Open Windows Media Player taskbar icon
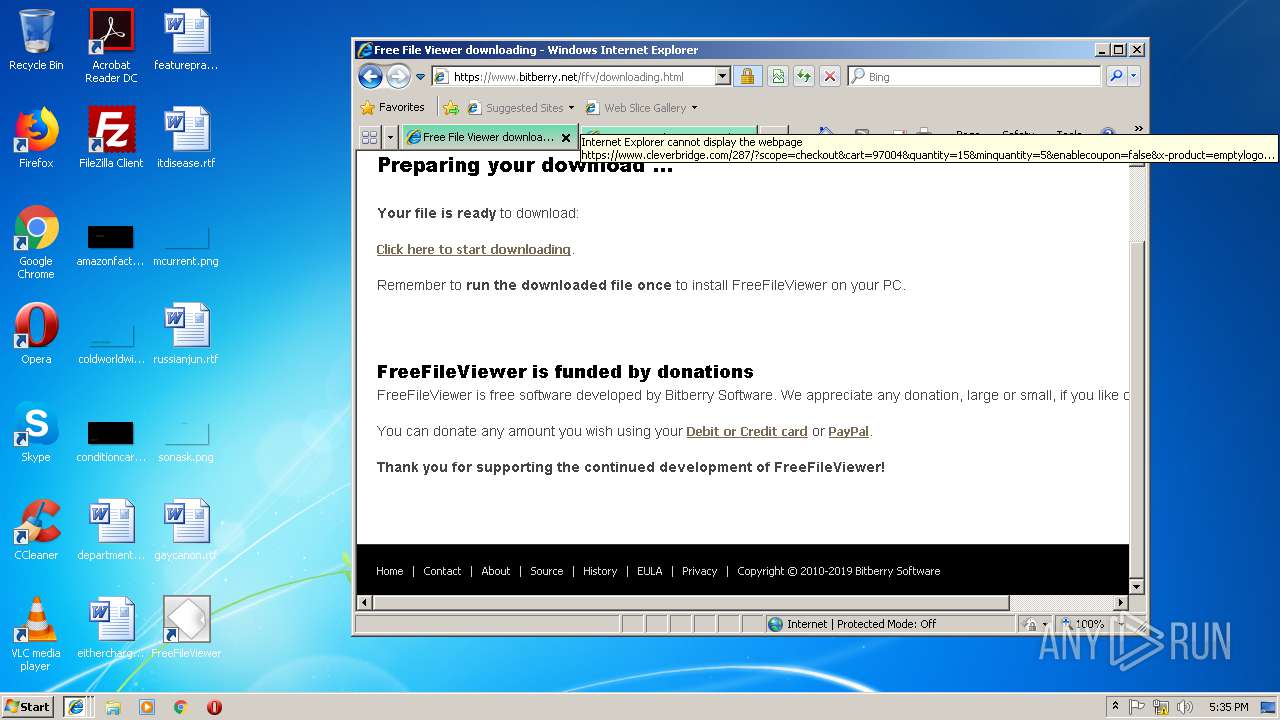This screenshot has width=1280, height=720. click(147, 707)
